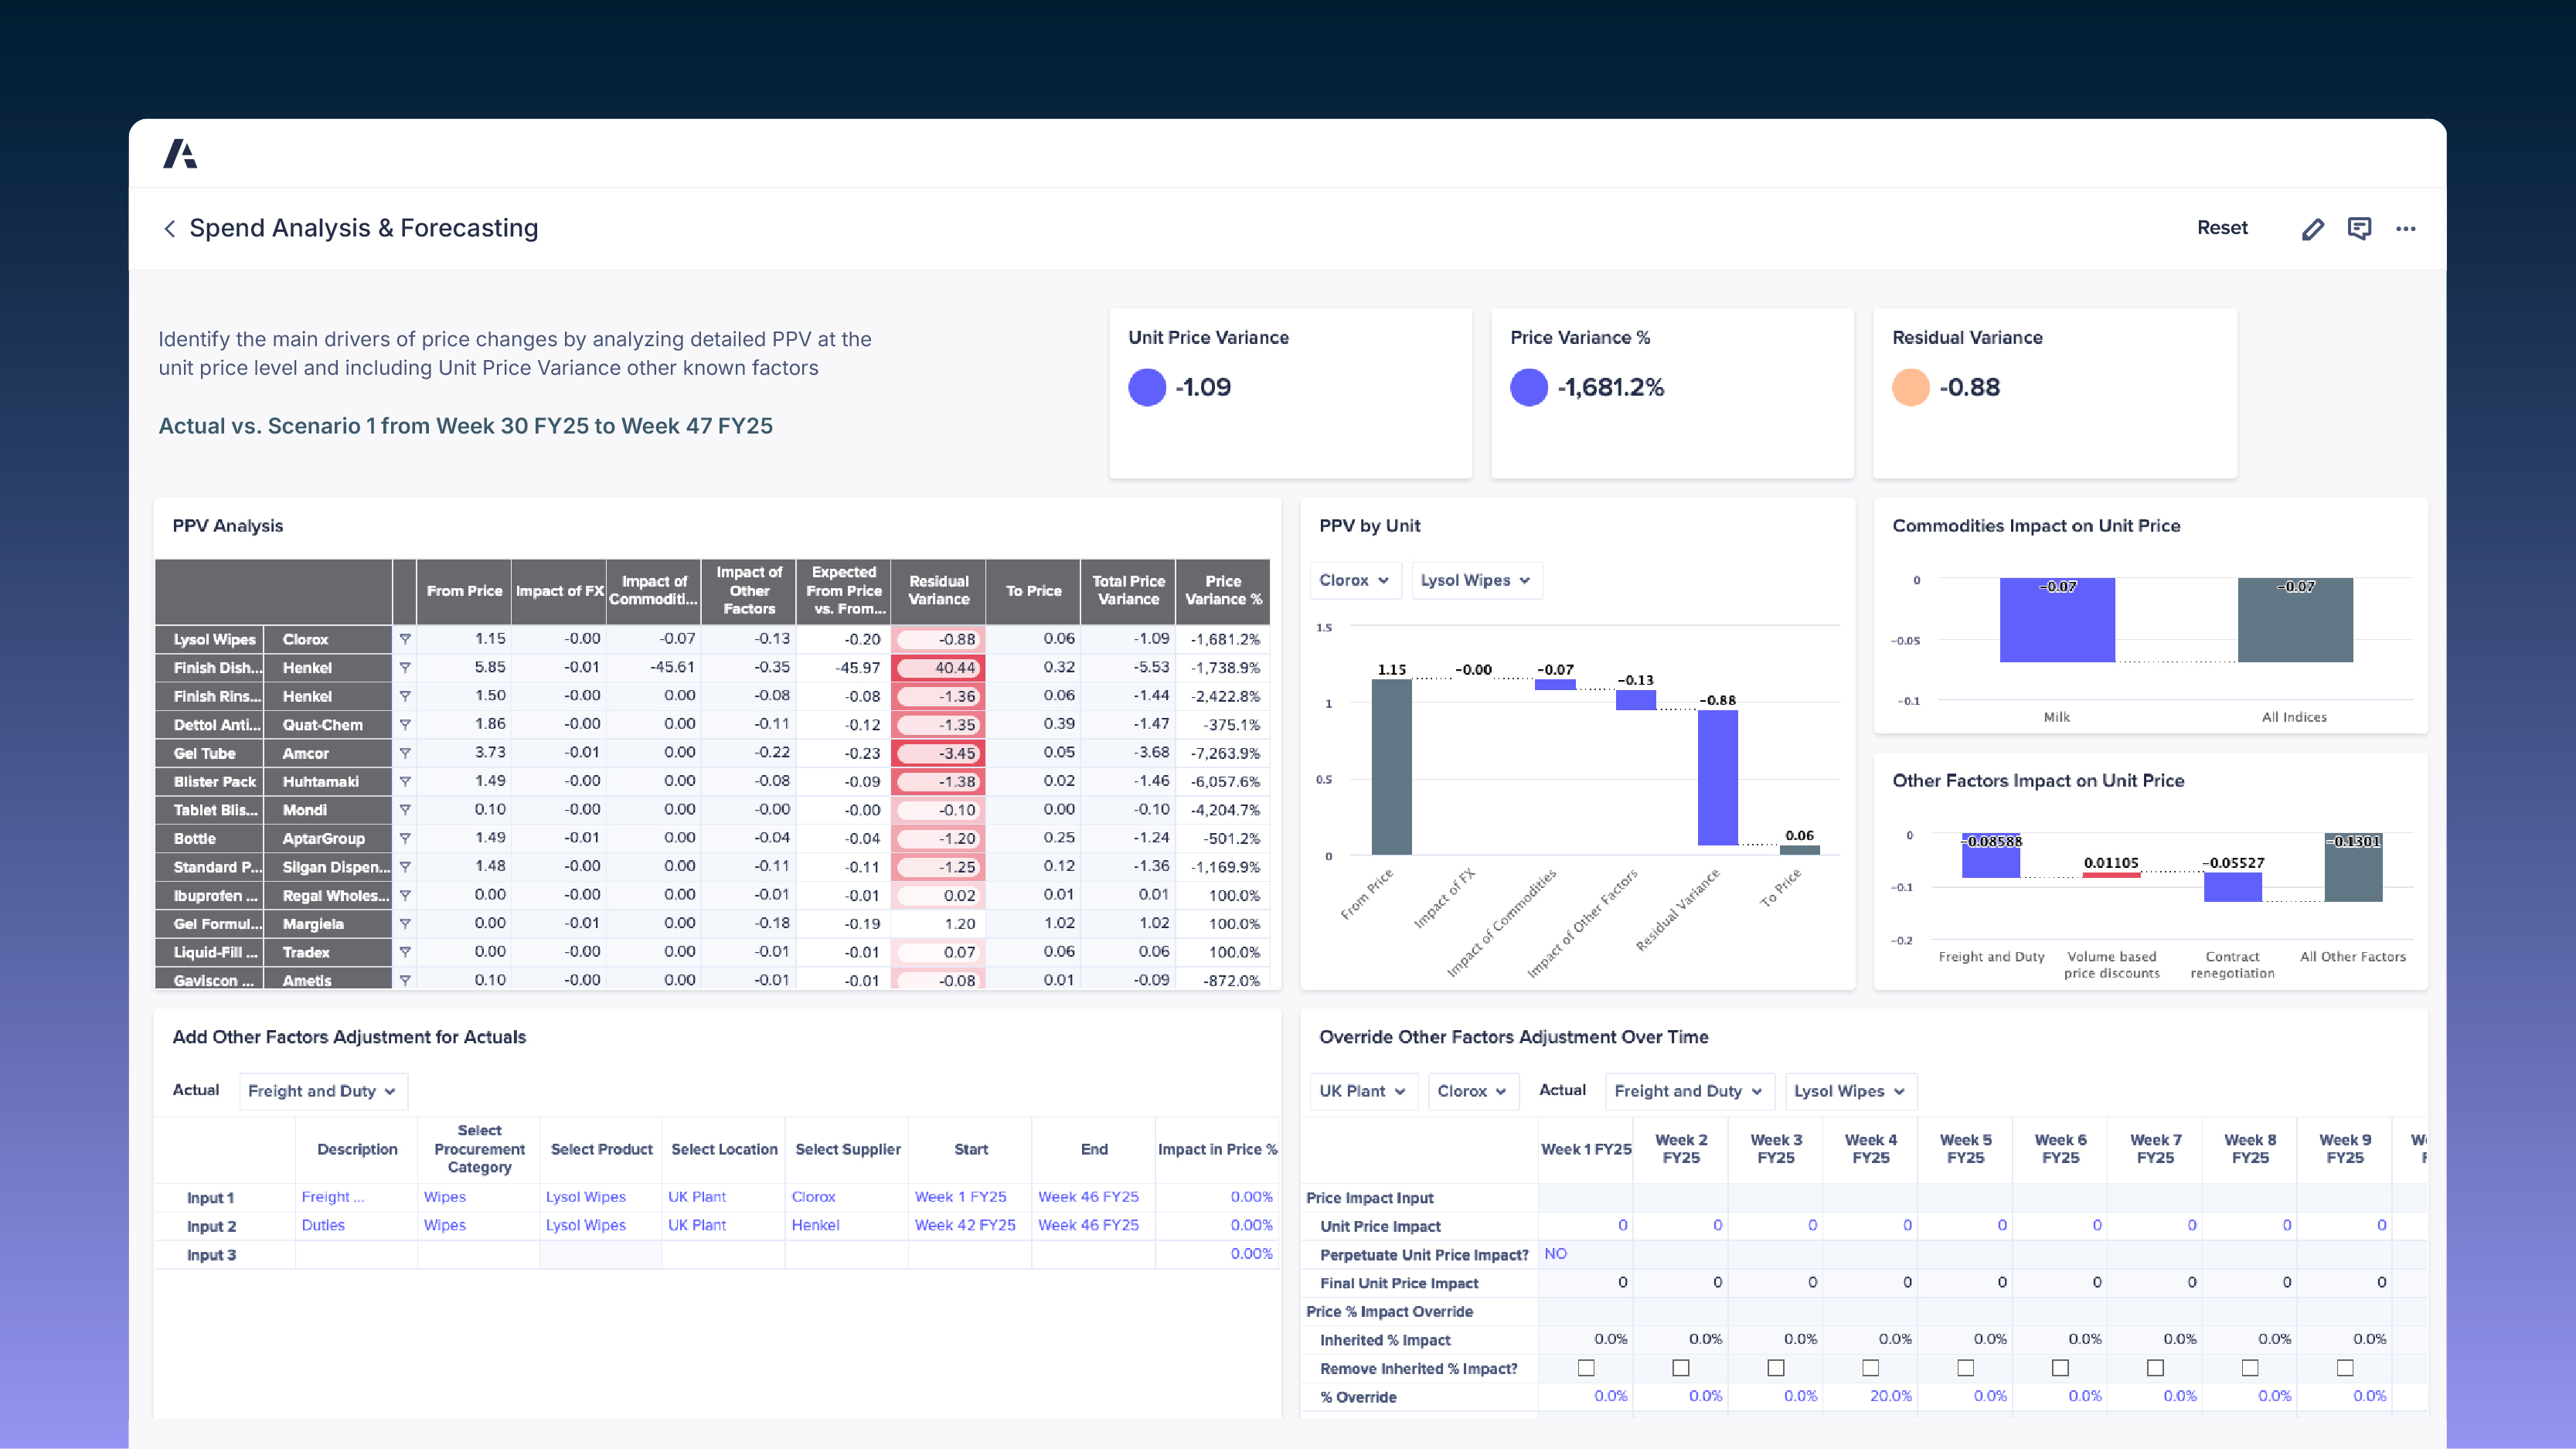Expand the UK Plant dropdown
Image resolution: width=2576 pixels, height=1449 pixels.
(1362, 1091)
